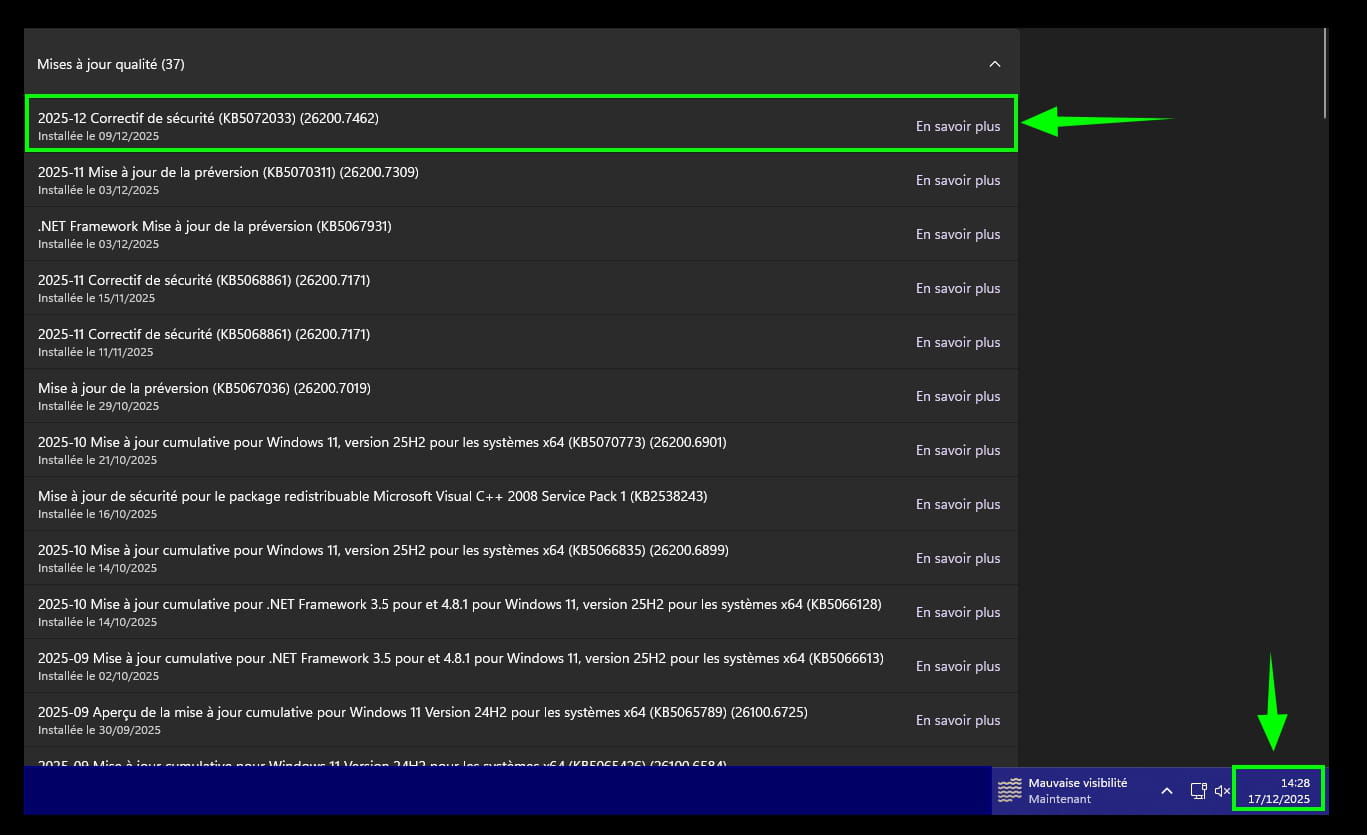Open En savoir plus for KB5070773 update

coord(957,450)
